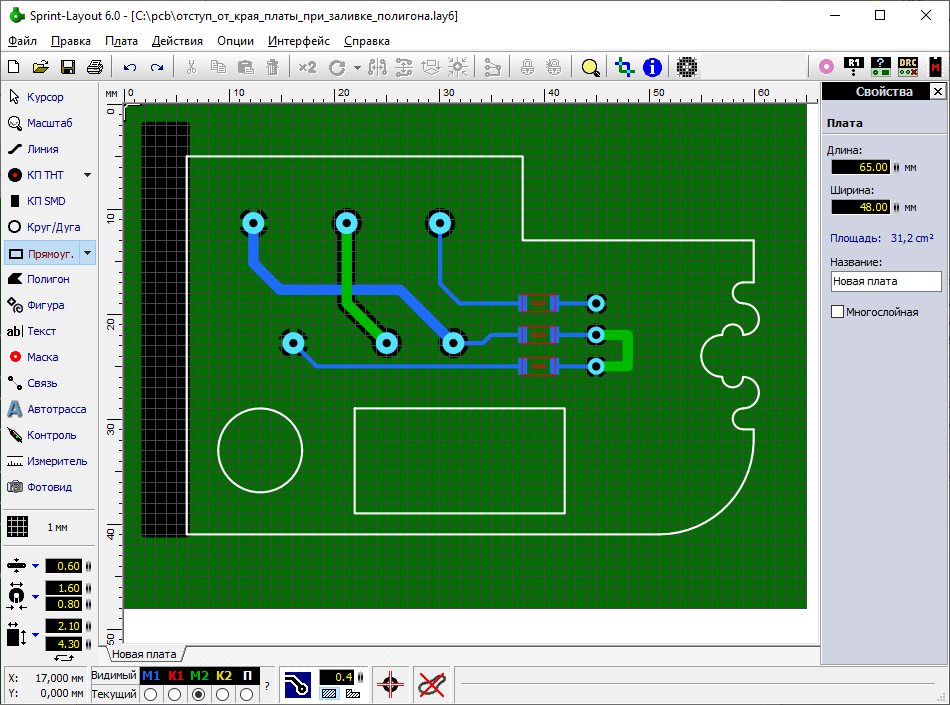Enable the Многослойная checkbox
This screenshot has width=950, height=705.
(x=837, y=312)
